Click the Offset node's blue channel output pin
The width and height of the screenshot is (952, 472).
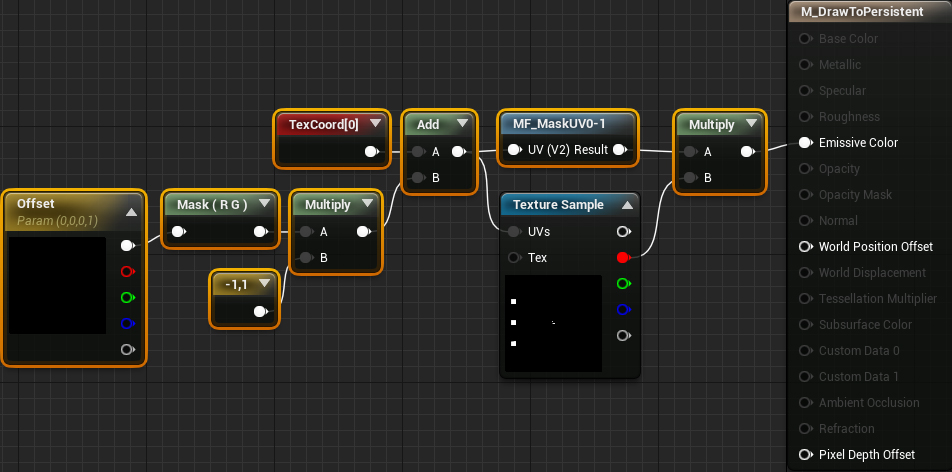(127, 323)
